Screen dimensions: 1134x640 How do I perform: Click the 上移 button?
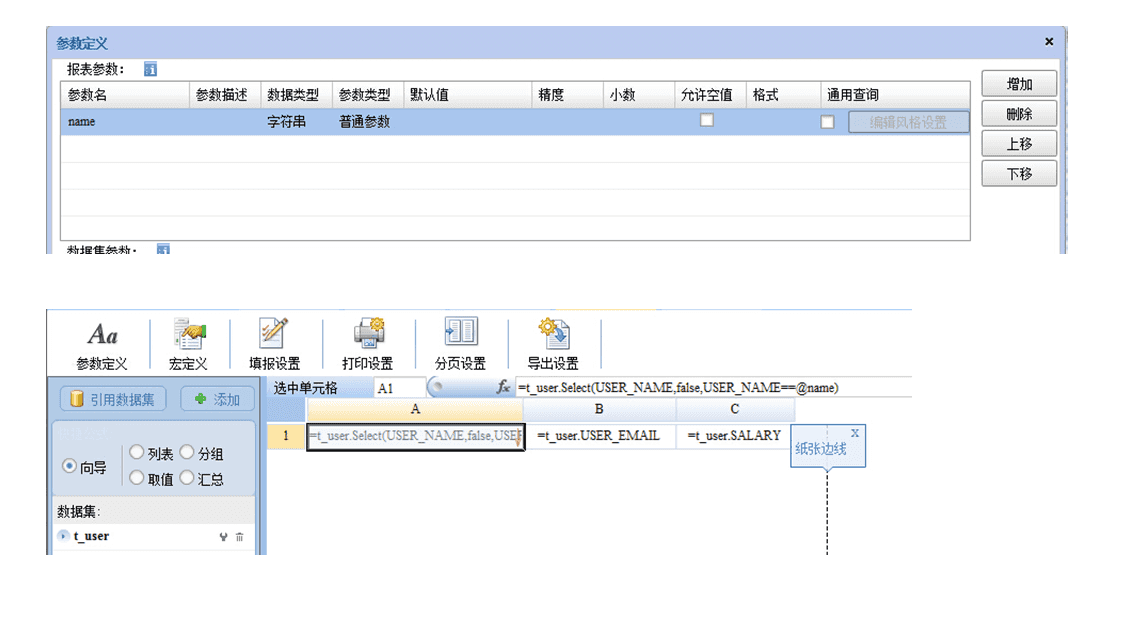click(1019, 144)
